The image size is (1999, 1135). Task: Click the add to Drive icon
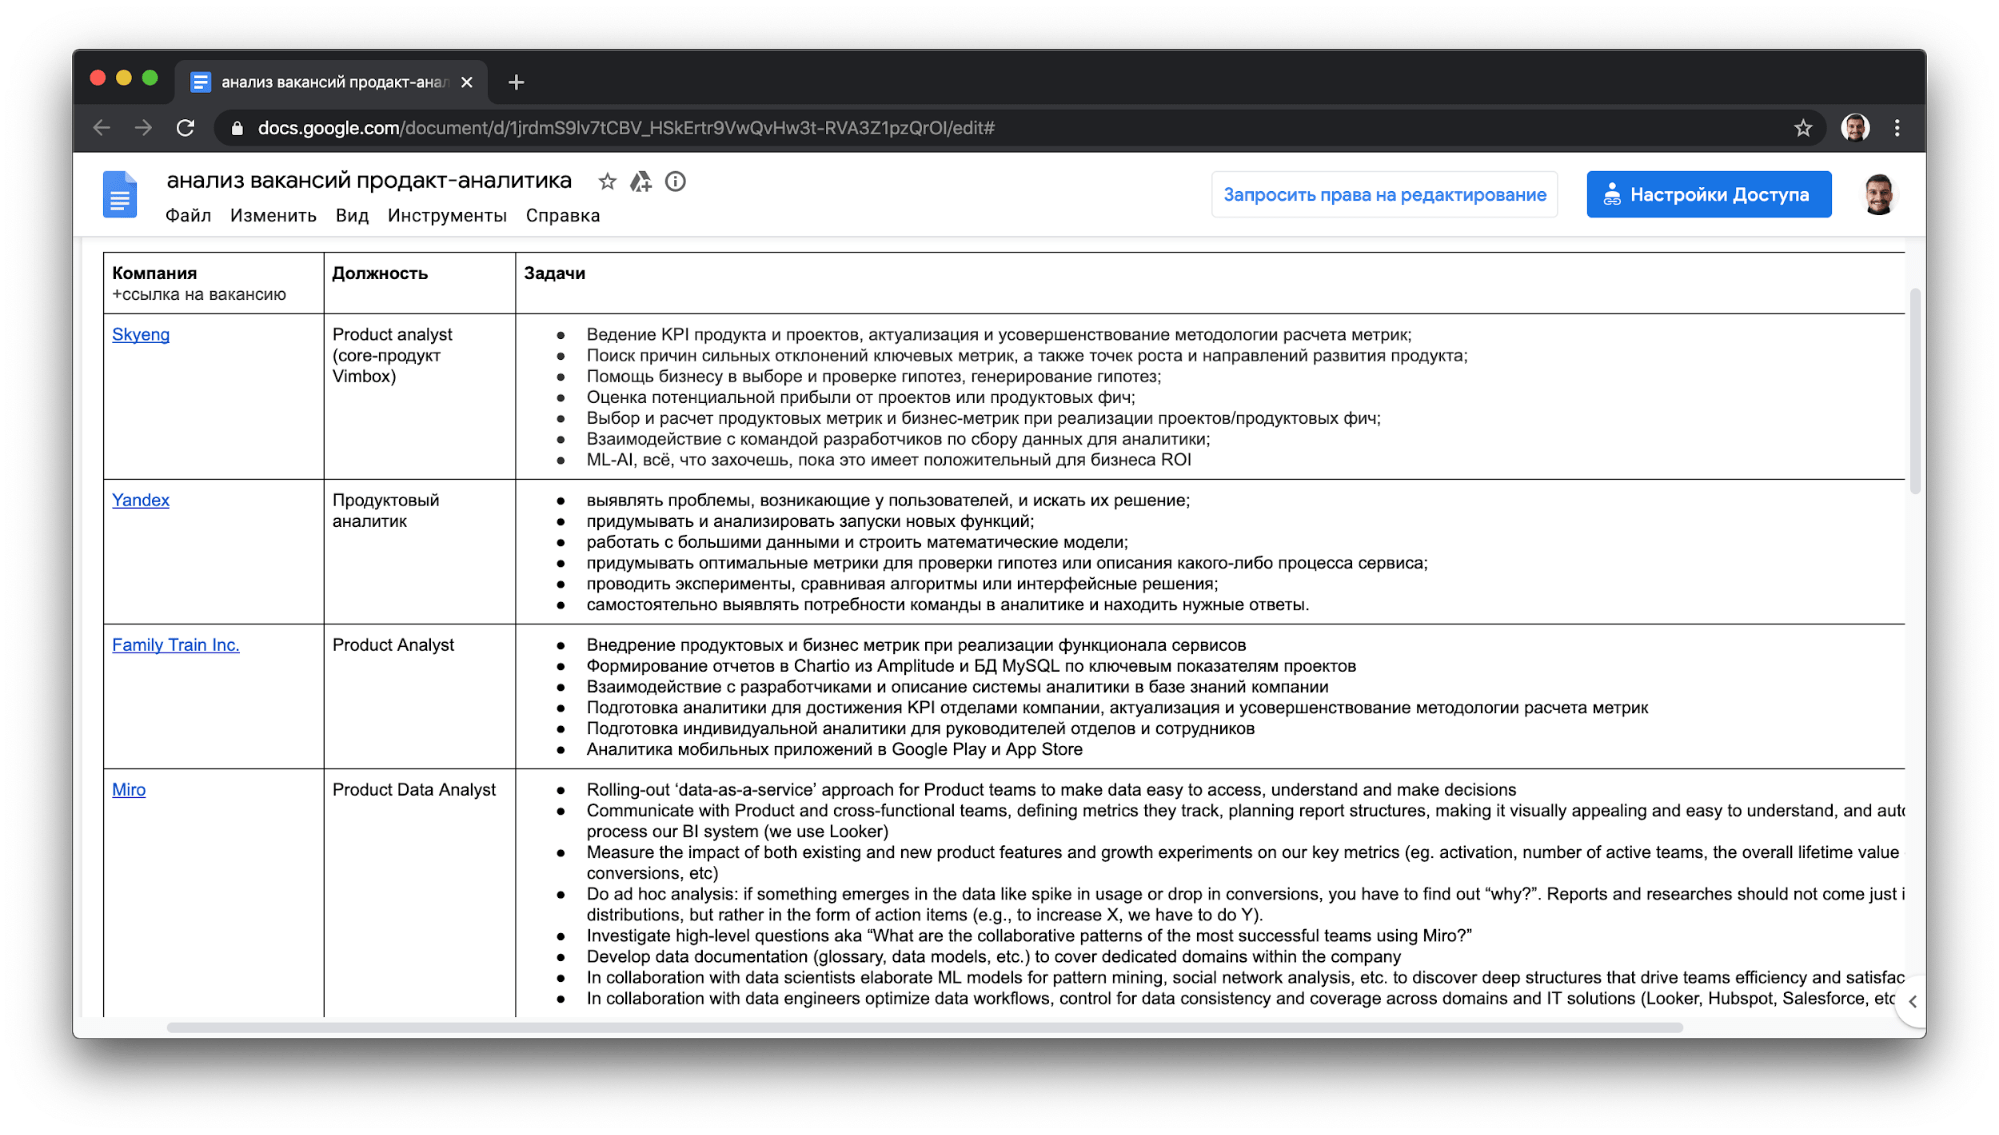click(641, 181)
